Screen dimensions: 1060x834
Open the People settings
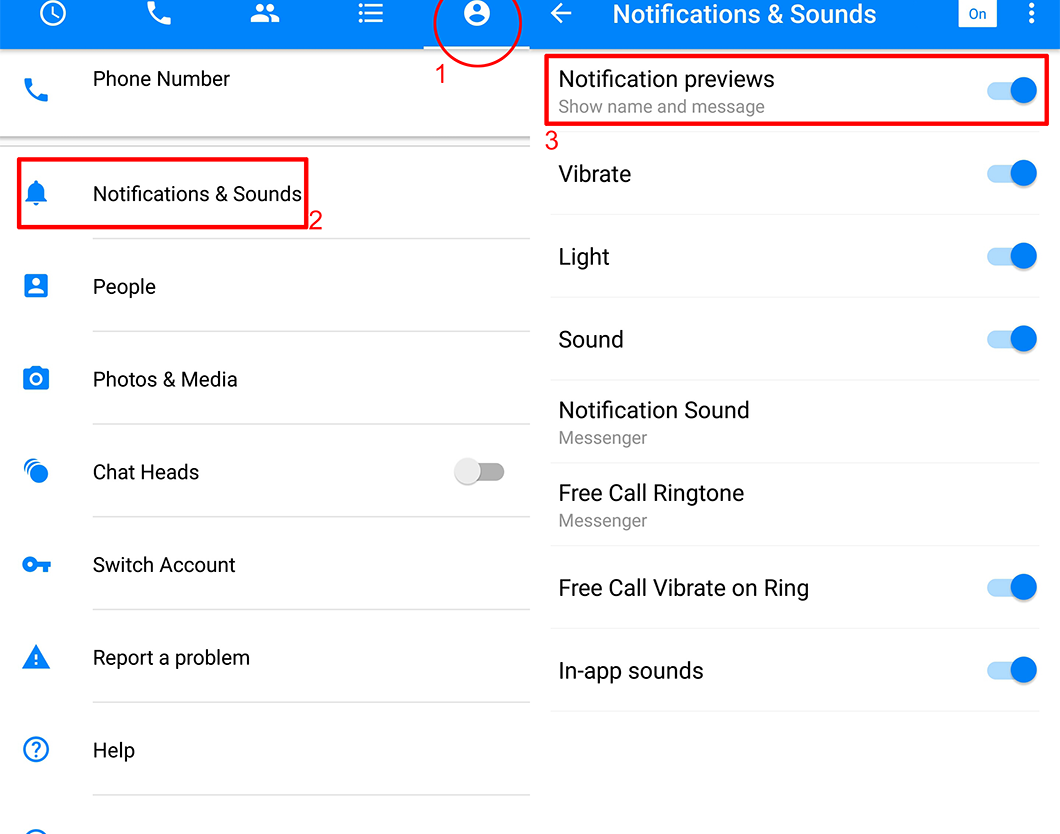[265, 286]
